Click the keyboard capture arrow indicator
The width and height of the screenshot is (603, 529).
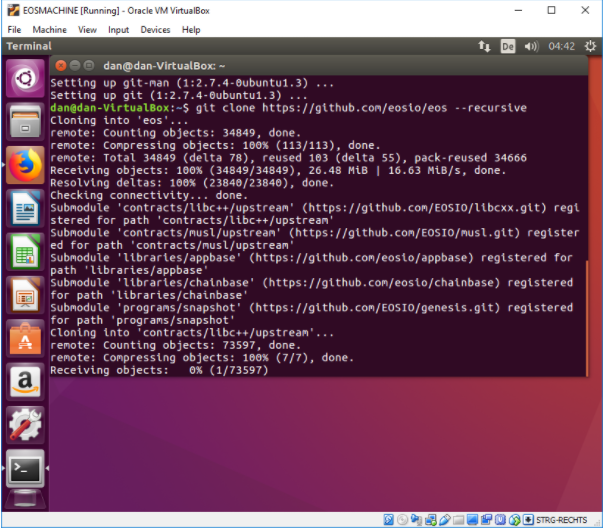tap(528, 520)
